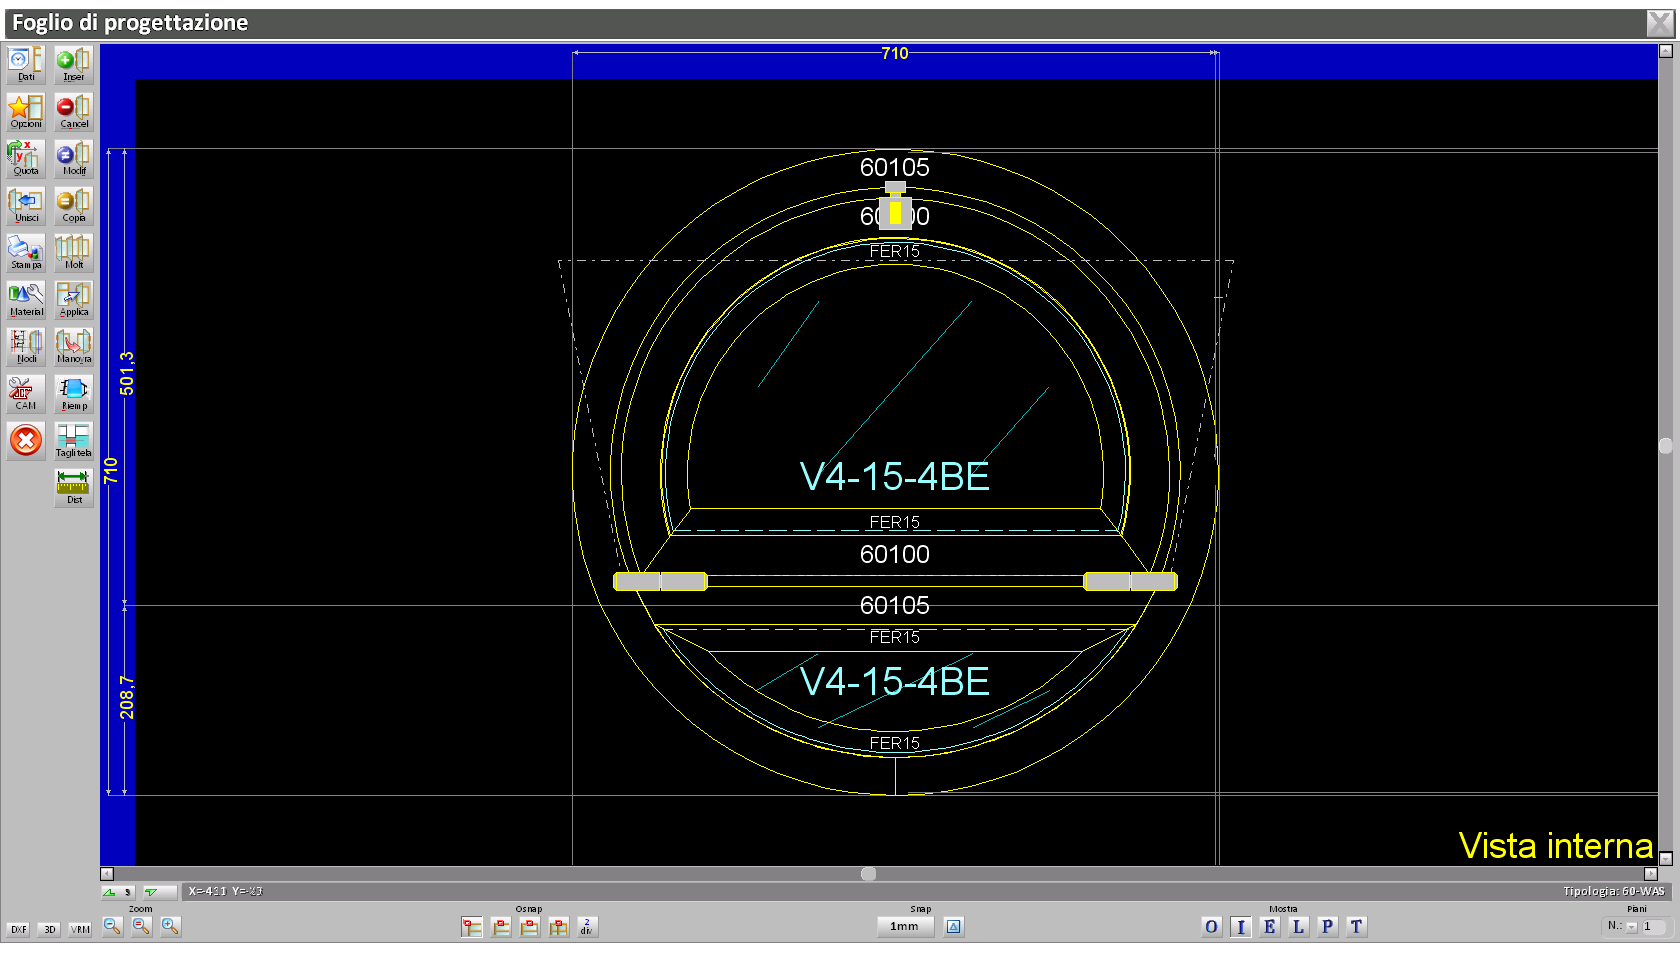Image resolution: width=1680 pixels, height=953 pixels.
Task: Click the red X exit icon
Action: pyautogui.click(x=26, y=440)
